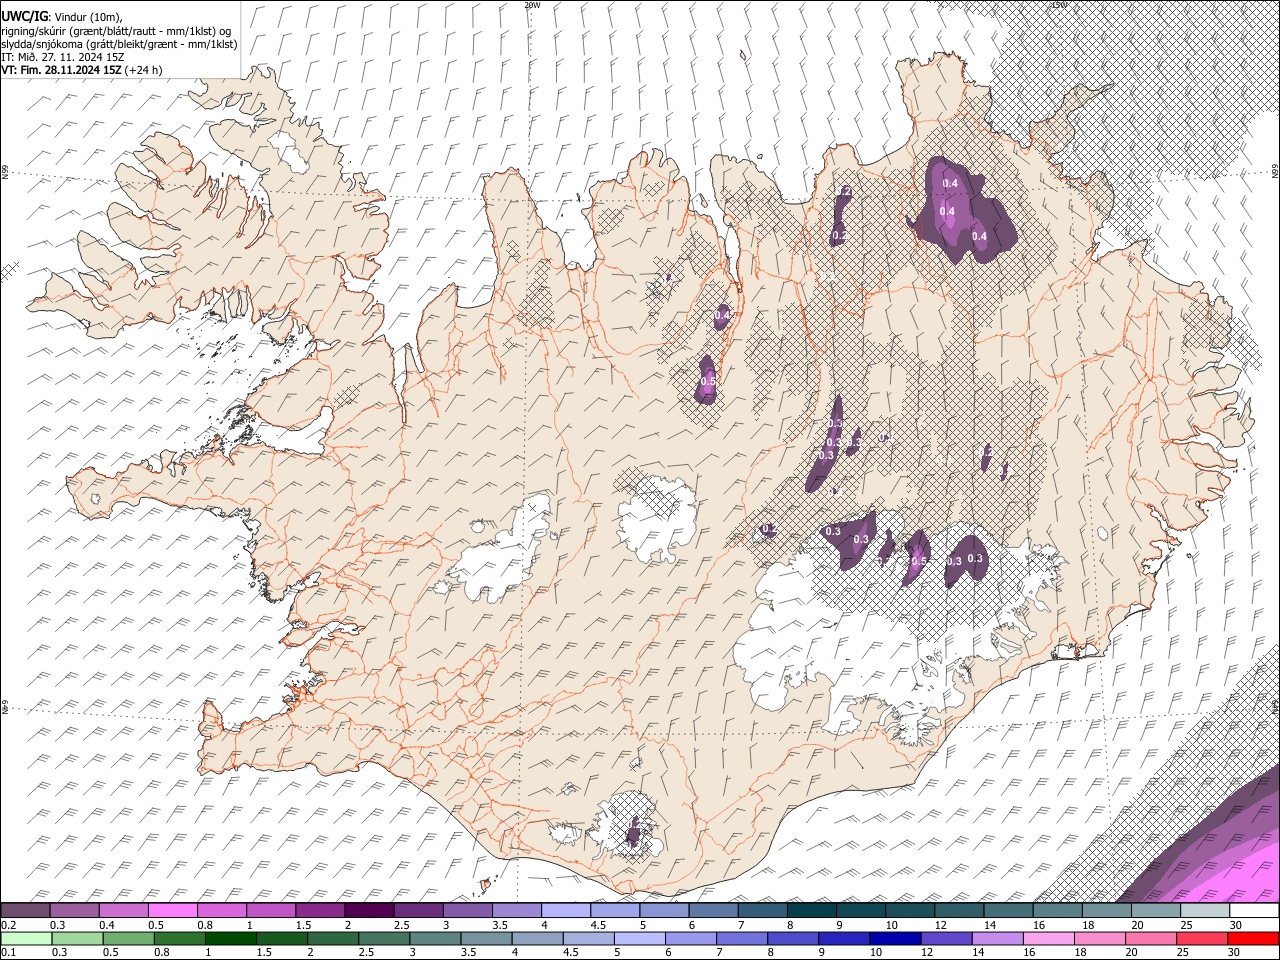This screenshot has width=1280, height=960.
Task: Click the '(+24 h)' forecast offset text
Action: point(145,70)
